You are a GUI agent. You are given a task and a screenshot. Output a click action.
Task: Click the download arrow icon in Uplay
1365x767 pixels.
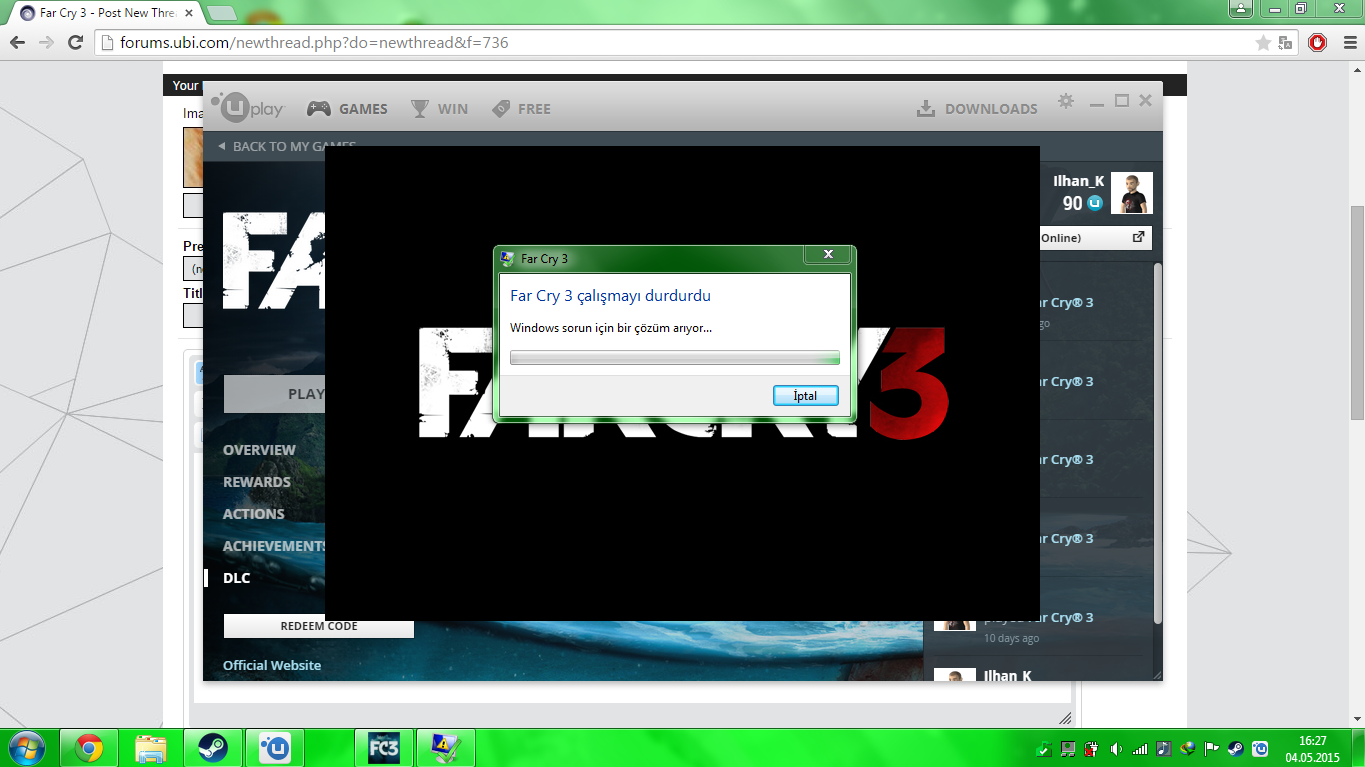926,108
